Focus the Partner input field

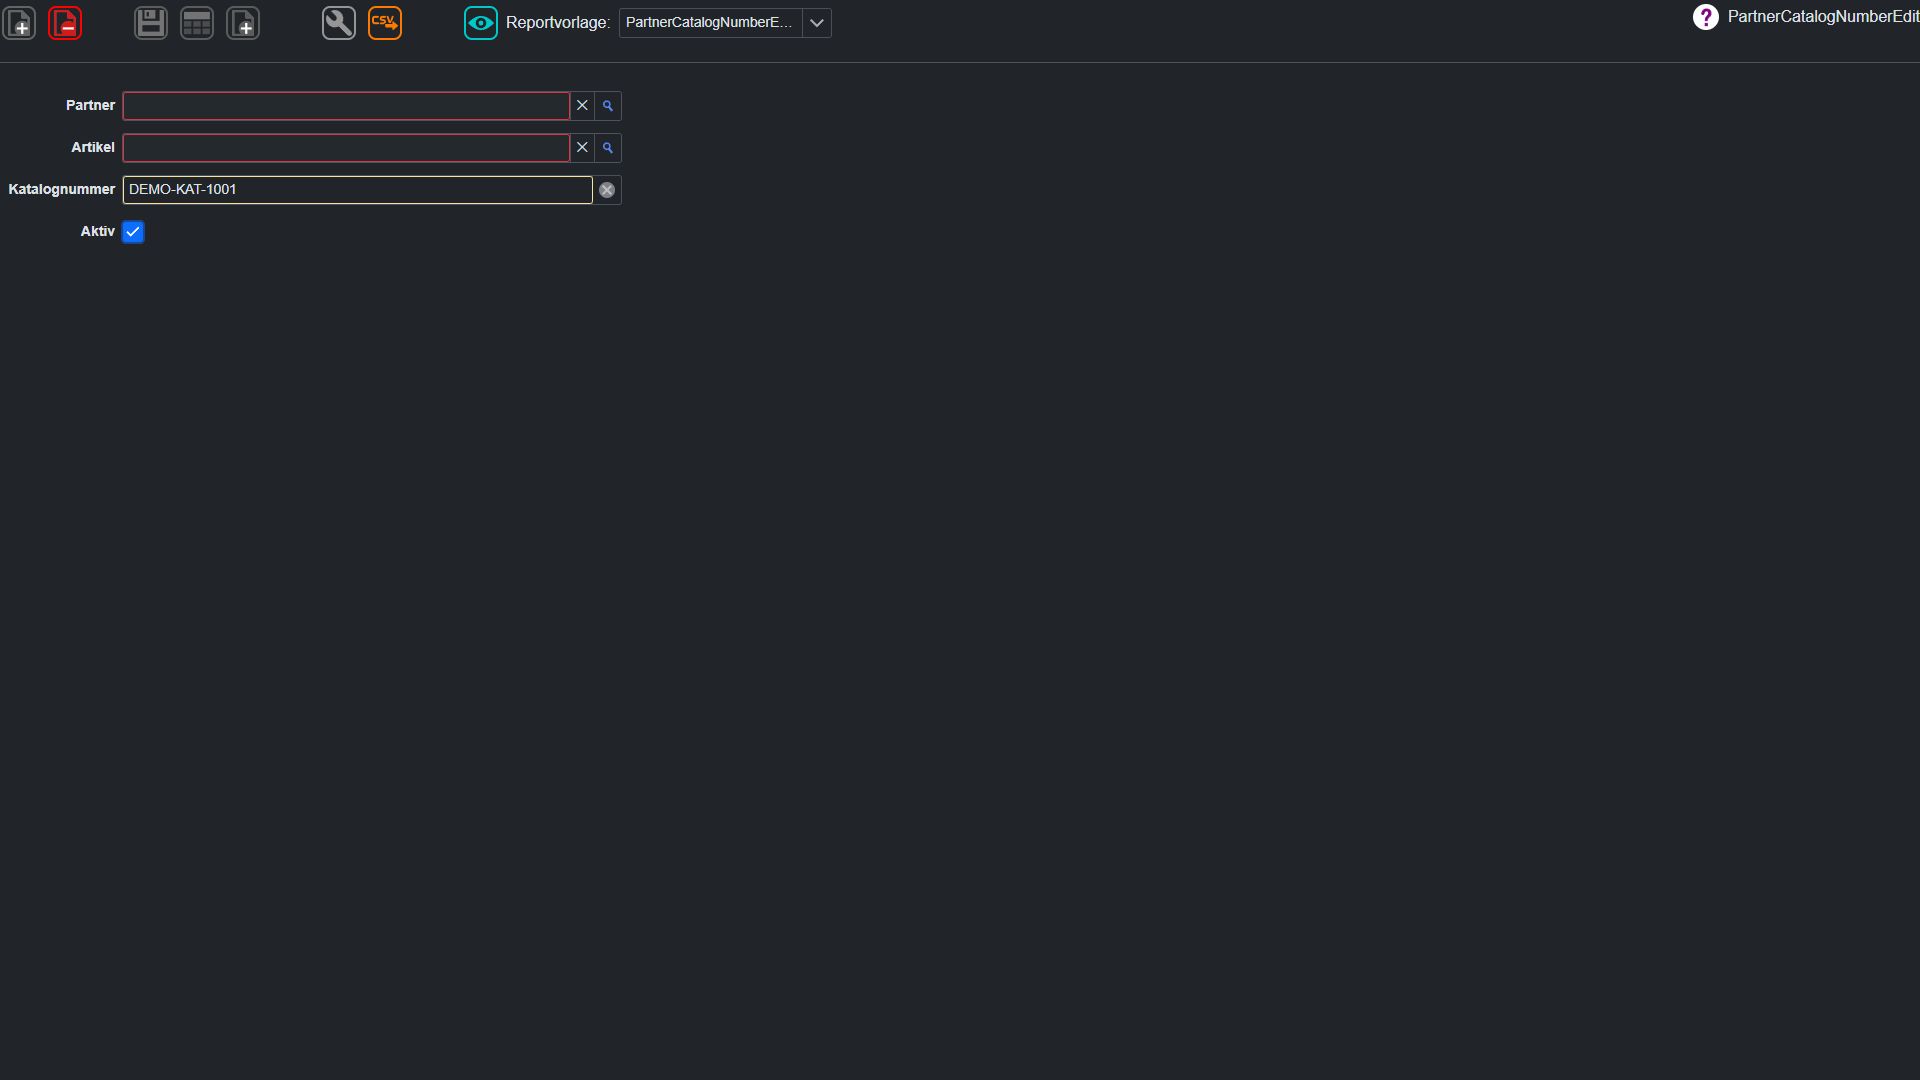pos(346,106)
